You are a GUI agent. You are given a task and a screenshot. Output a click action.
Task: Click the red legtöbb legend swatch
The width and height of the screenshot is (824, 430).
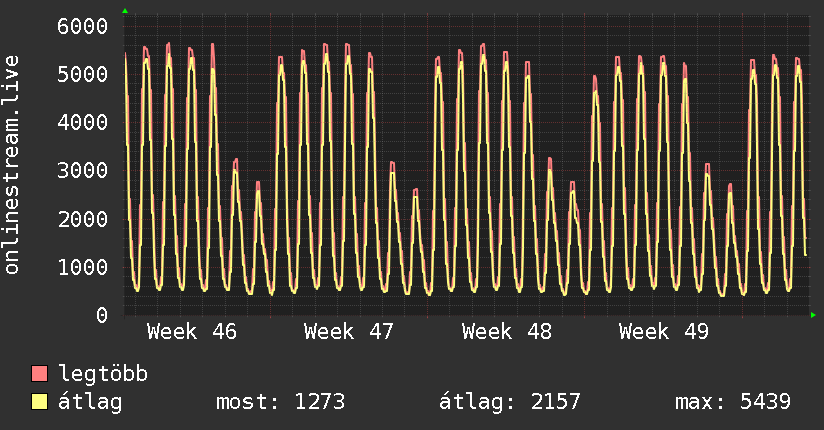click(x=40, y=375)
